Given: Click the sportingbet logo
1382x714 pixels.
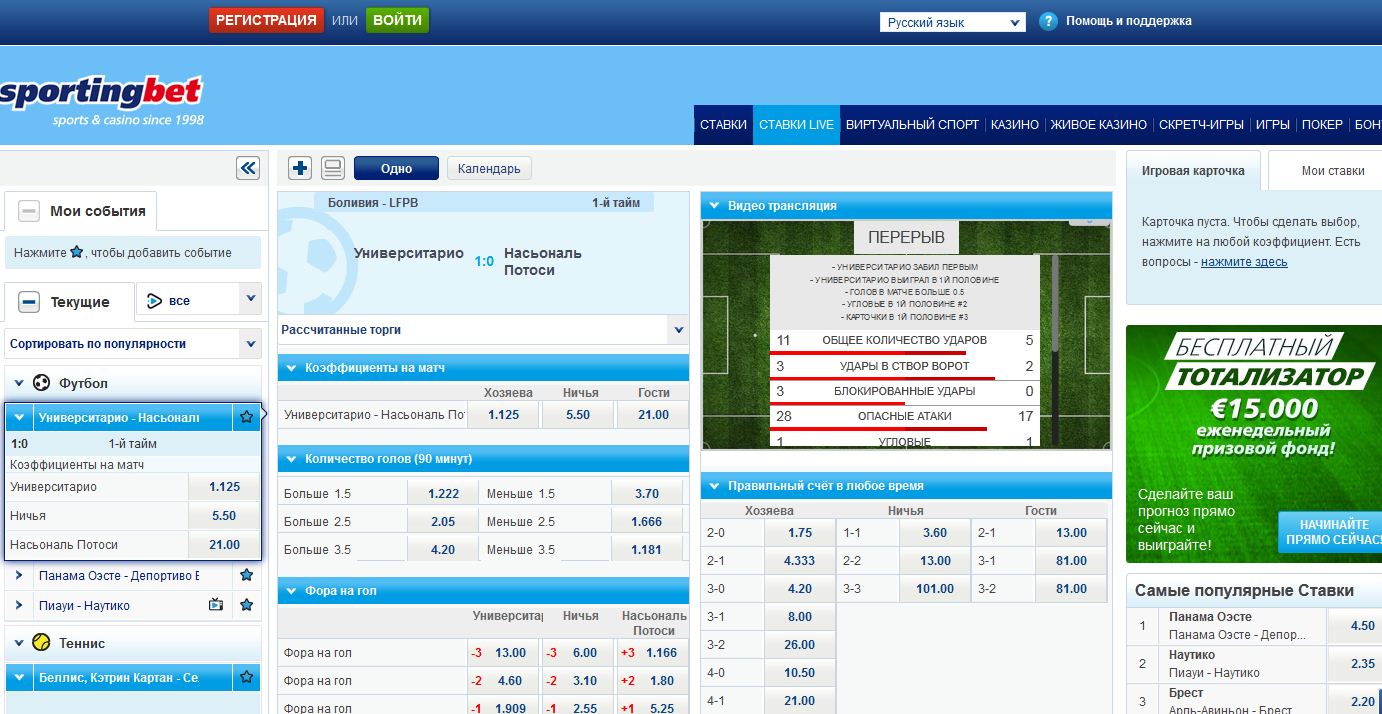Looking at the screenshot, I should point(101,100).
